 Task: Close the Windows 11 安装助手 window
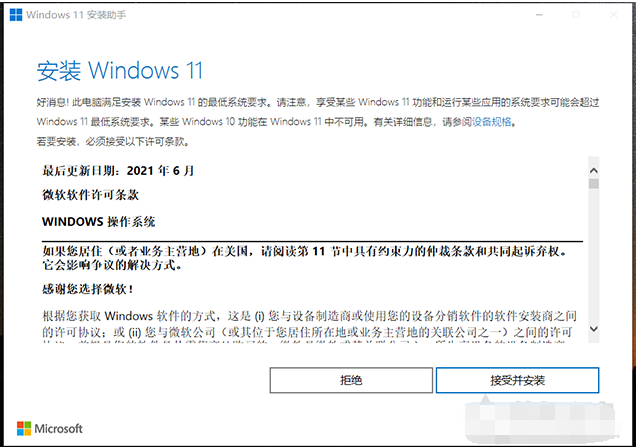(614, 15)
